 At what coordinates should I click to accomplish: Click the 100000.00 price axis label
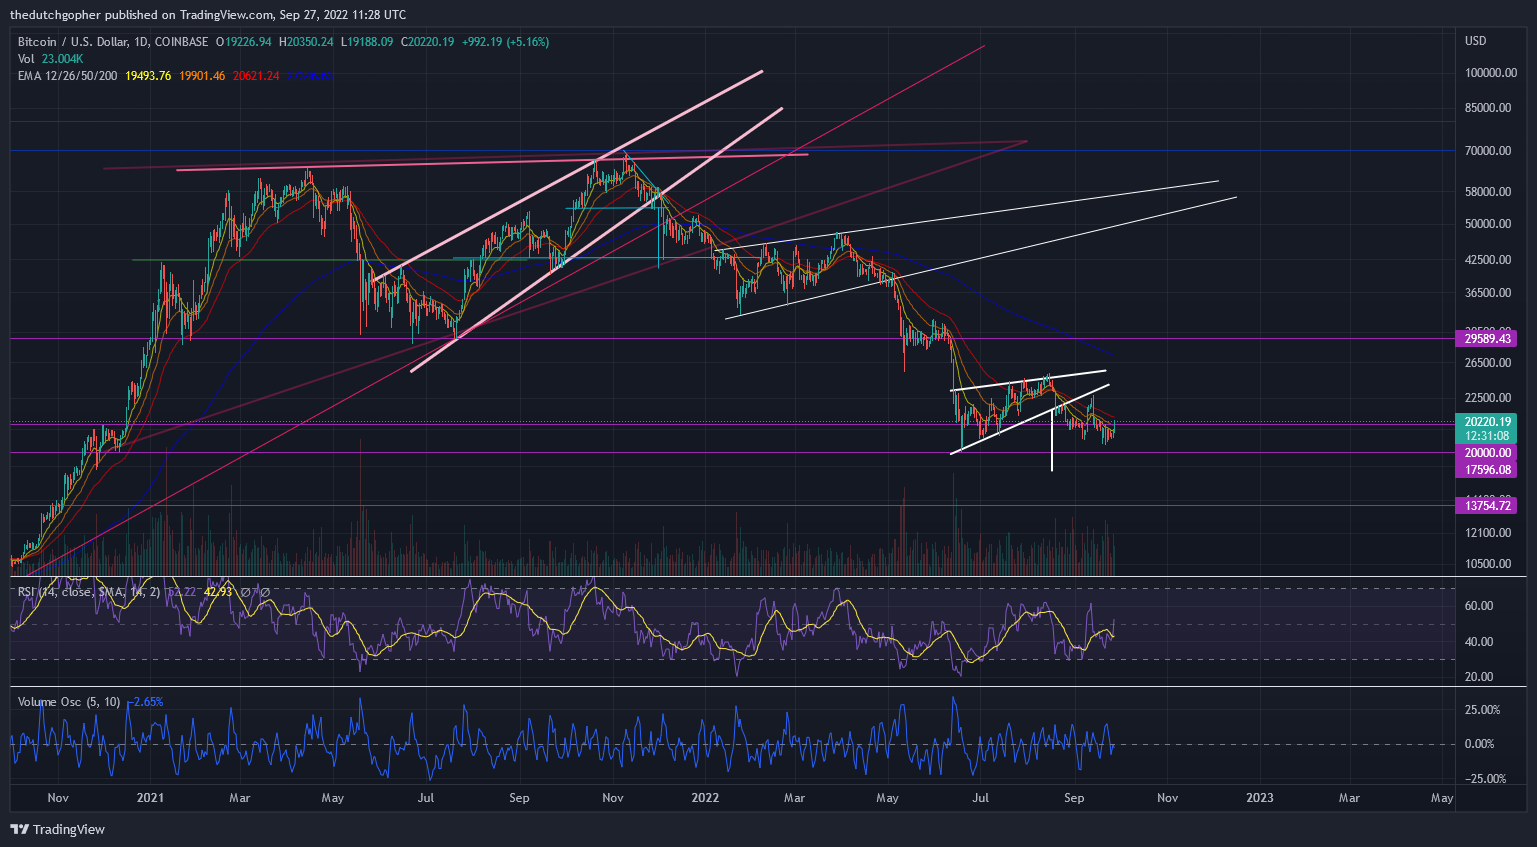click(1491, 74)
